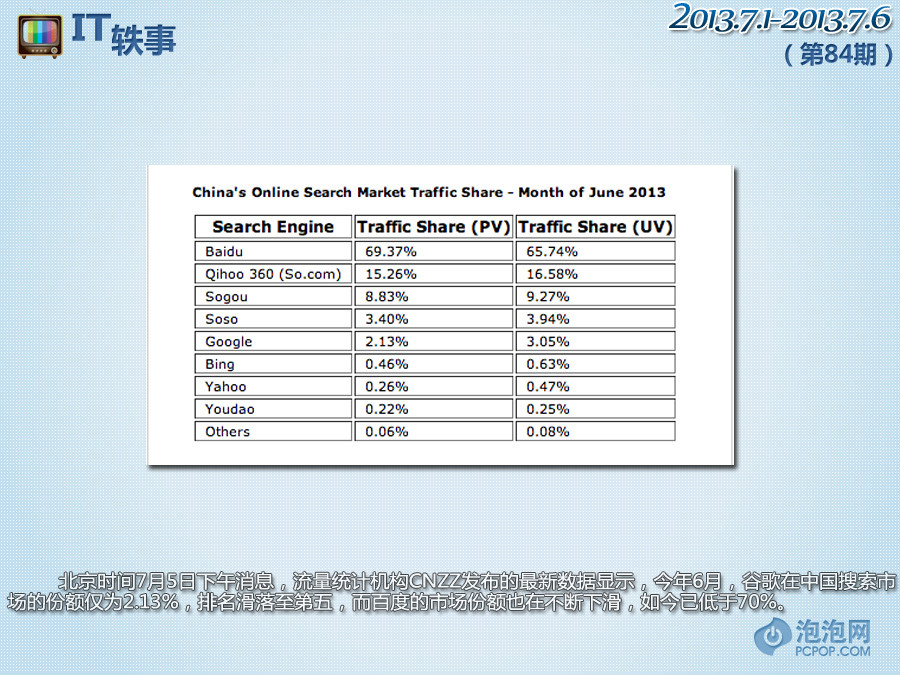Click the Traffic Share (PV) column header

(x=434, y=227)
